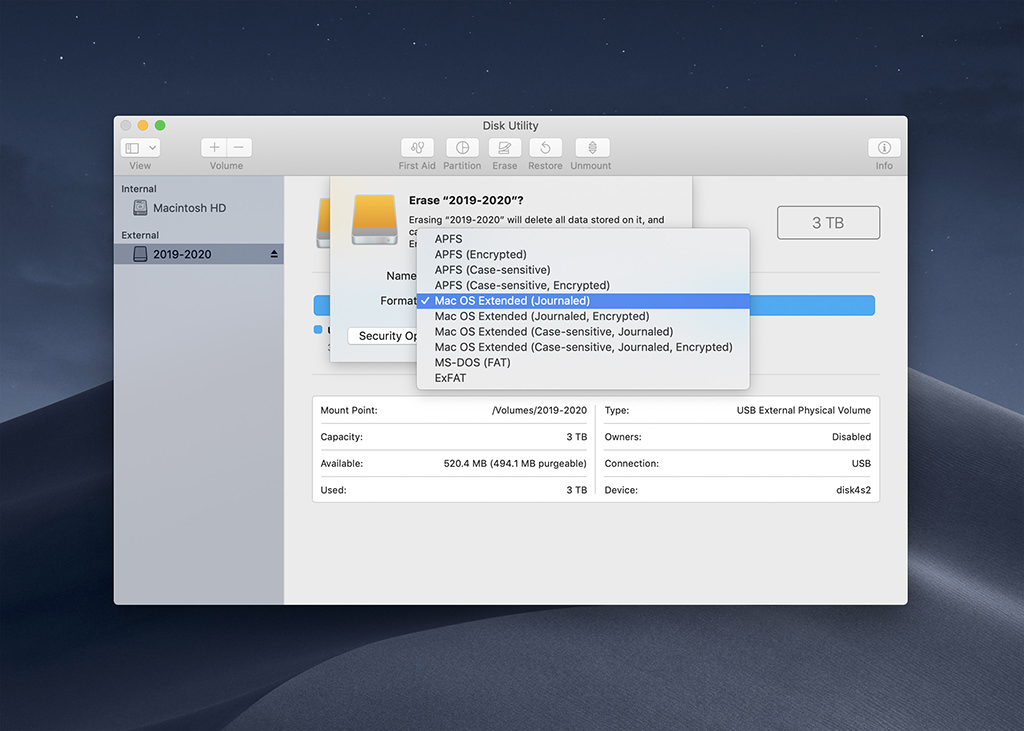Click the Erase toolbar icon

[504, 148]
